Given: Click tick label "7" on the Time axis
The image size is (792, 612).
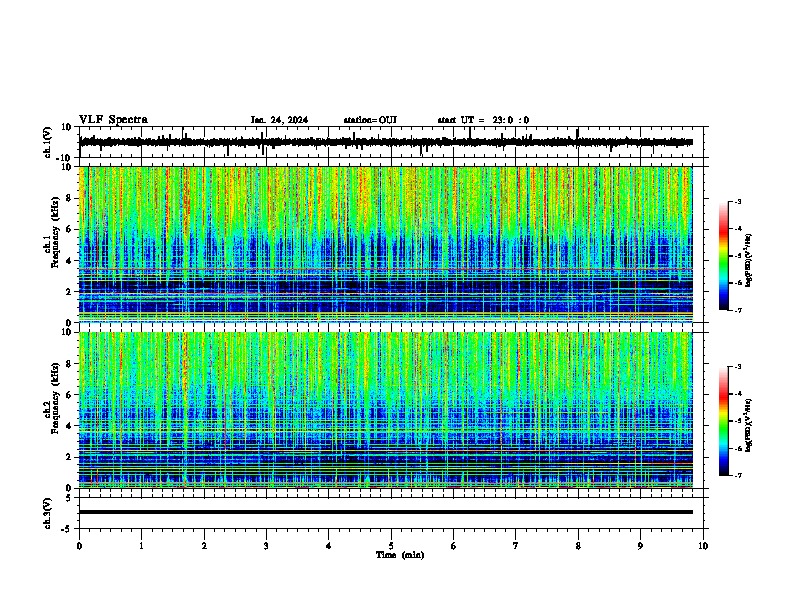Looking at the screenshot, I should 516,546.
